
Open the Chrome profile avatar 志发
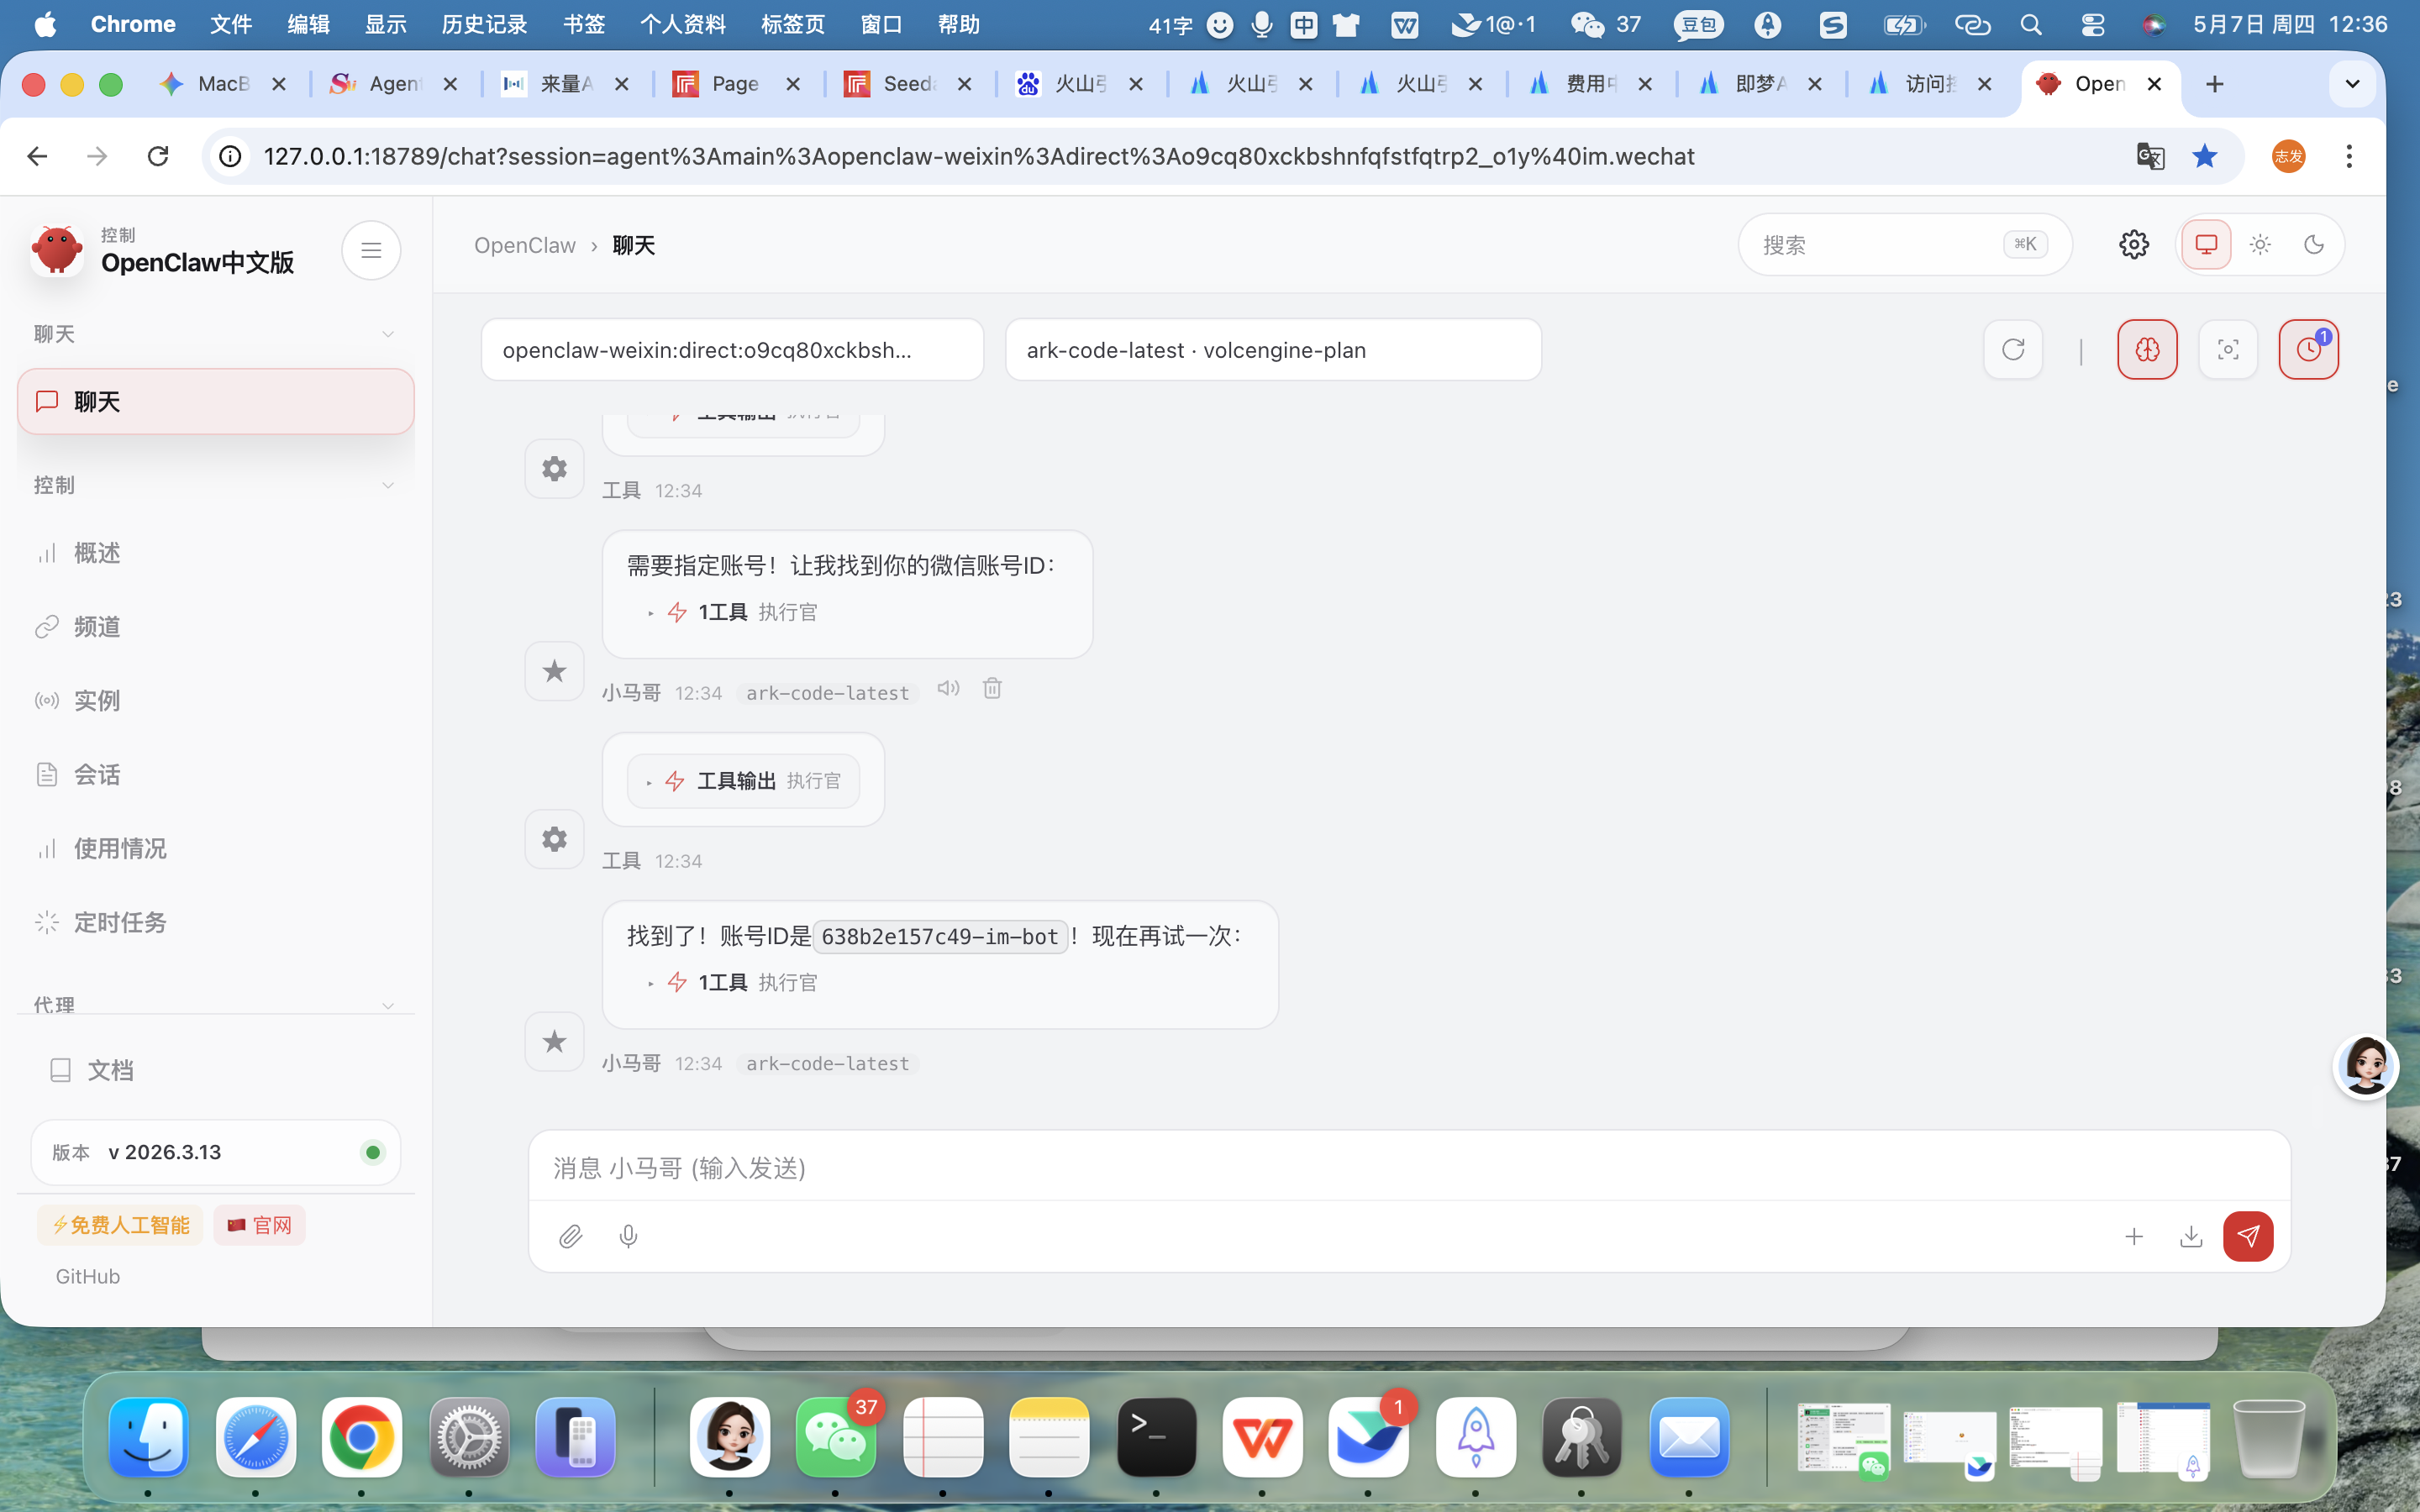2288,156
